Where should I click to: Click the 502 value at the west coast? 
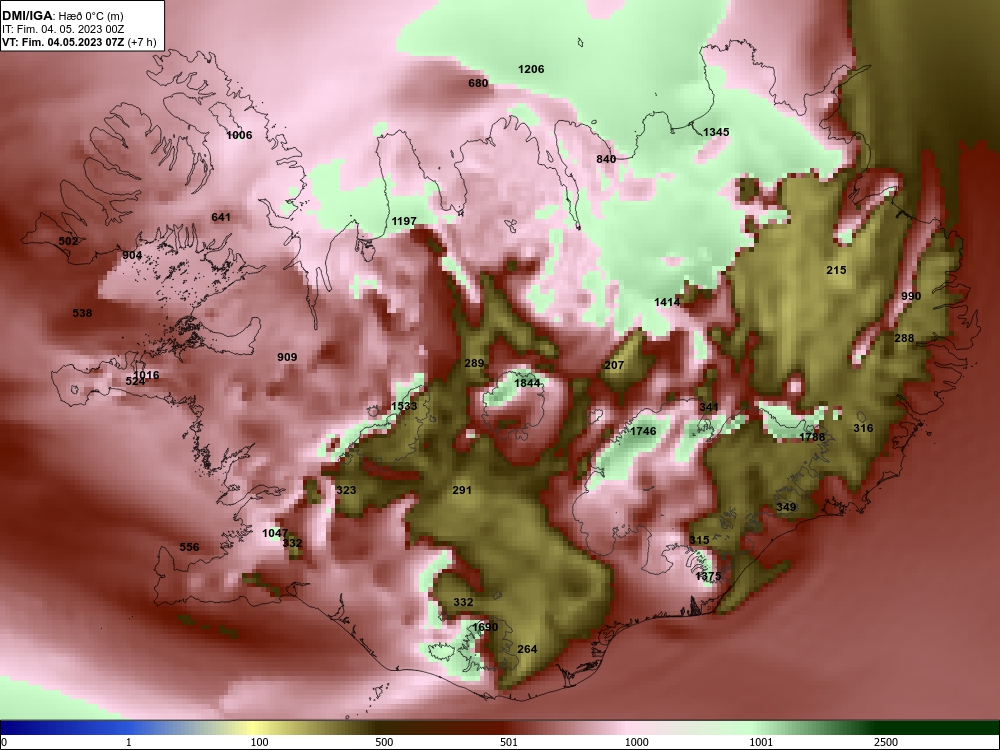coord(68,241)
